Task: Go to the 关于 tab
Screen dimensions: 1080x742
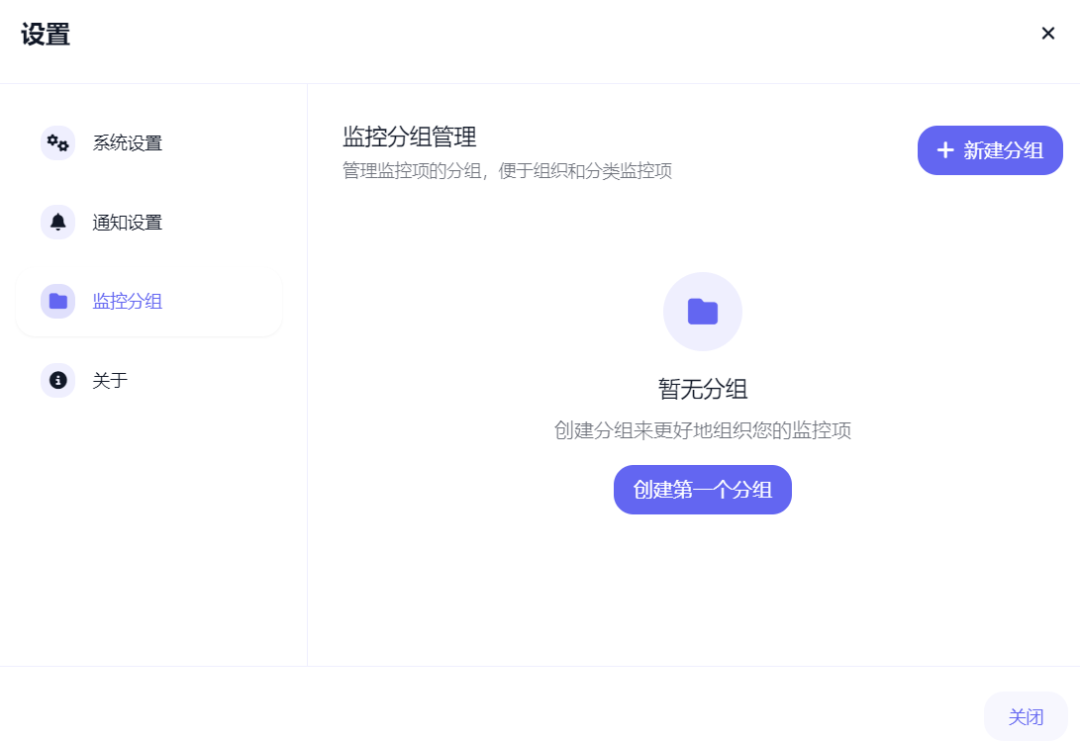Action: click(149, 380)
